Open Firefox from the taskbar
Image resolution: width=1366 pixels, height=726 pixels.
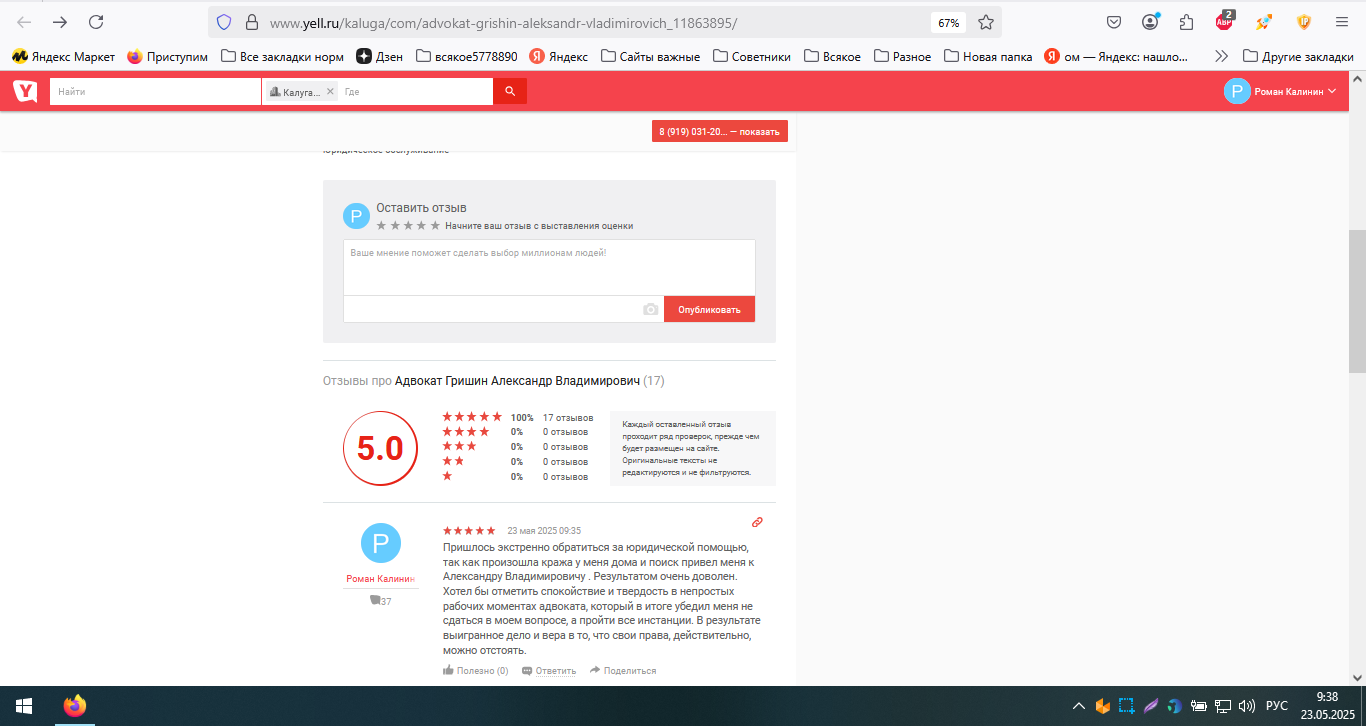74,706
